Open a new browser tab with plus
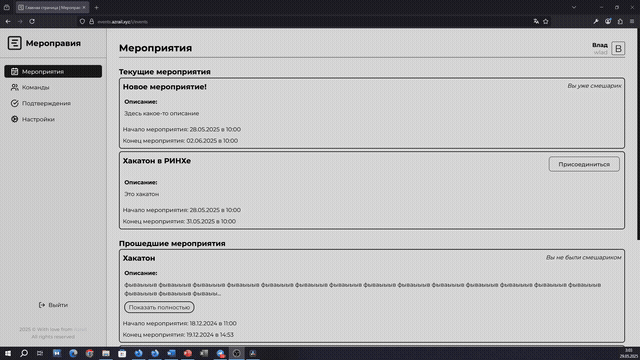Screen dimensions: 640x360 point(96,7)
